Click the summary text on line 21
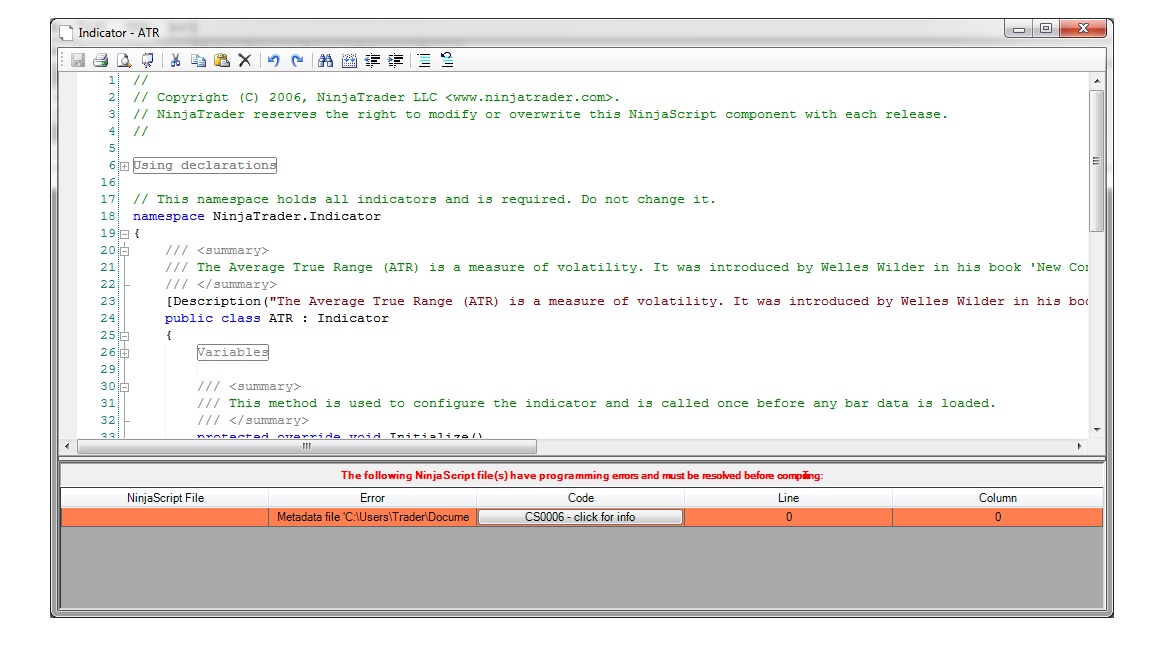This screenshot has width=1152, height=648. 627,268
